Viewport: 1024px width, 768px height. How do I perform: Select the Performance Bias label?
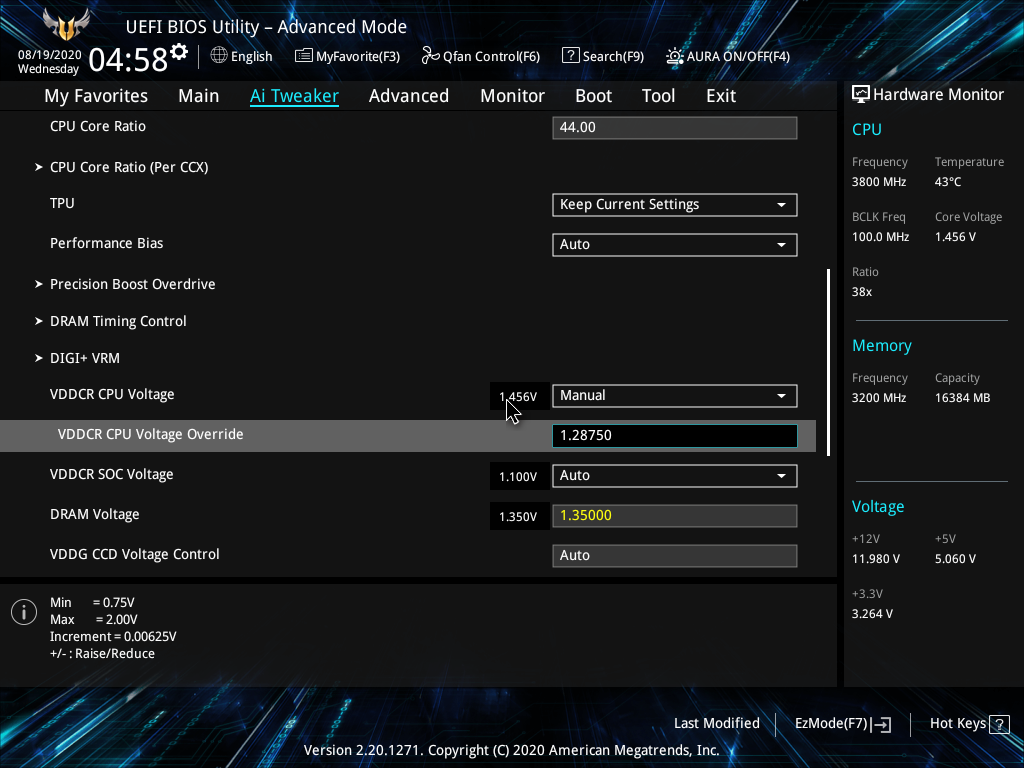(x=106, y=243)
